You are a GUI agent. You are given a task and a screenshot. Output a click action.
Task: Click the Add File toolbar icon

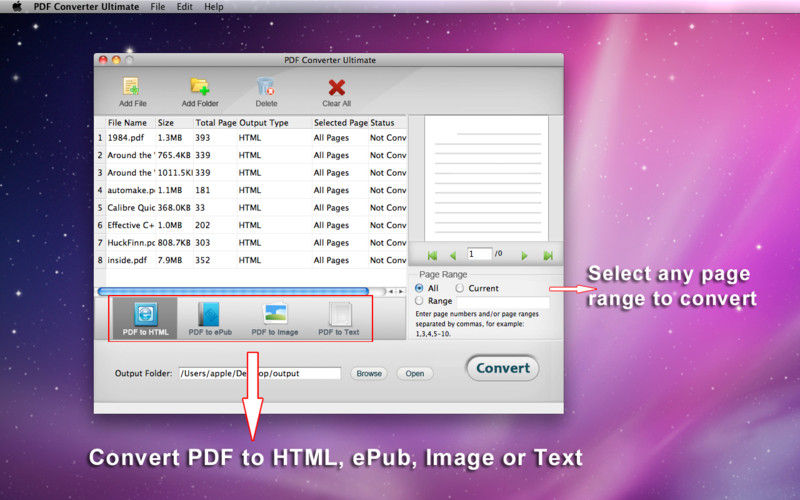pyautogui.click(x=132, y=87)
